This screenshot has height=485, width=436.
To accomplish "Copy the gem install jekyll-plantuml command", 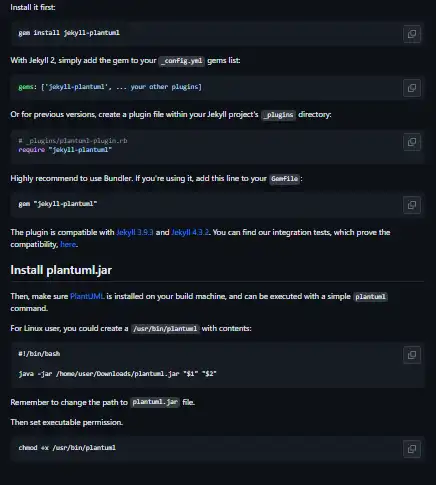I will click(412, 34).
